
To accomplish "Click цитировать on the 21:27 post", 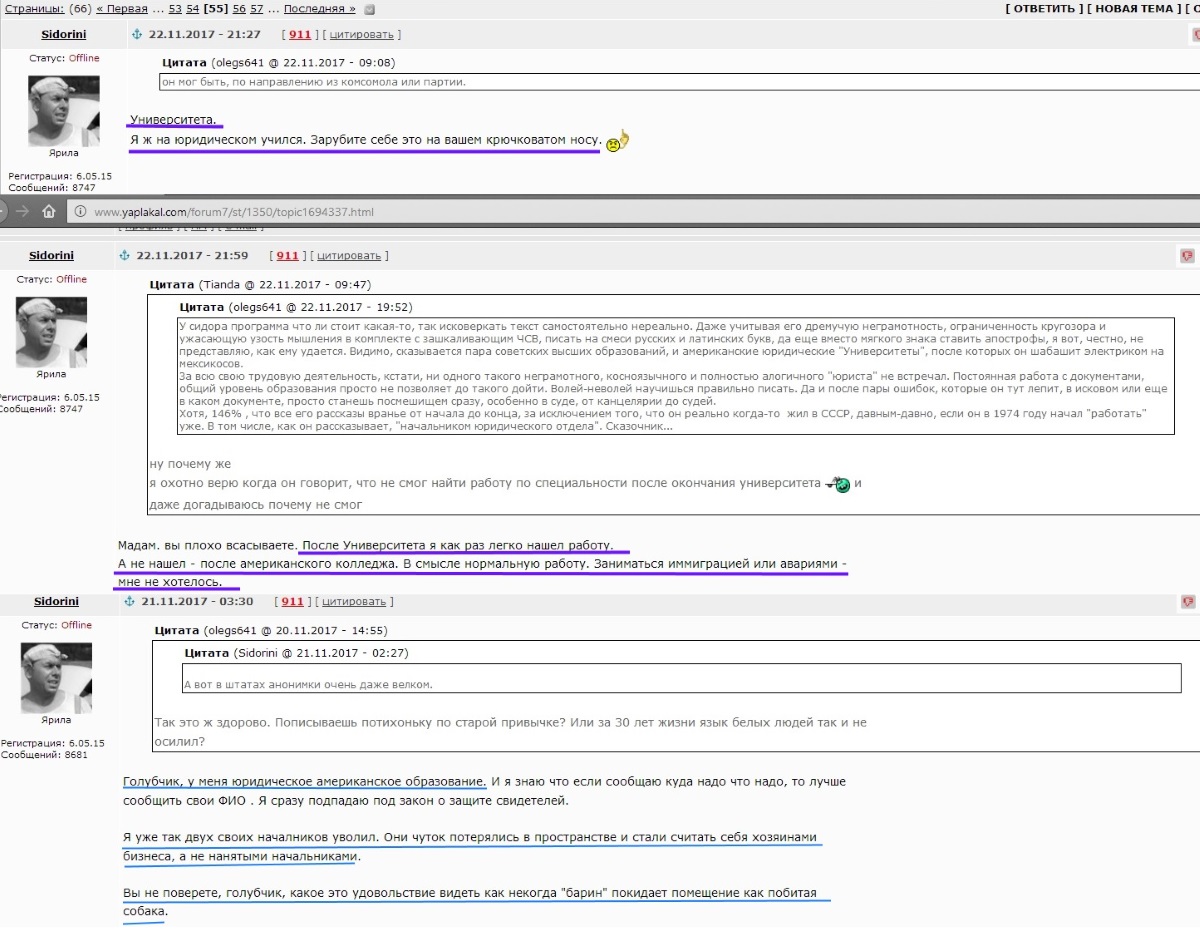I will coord(362,34).
